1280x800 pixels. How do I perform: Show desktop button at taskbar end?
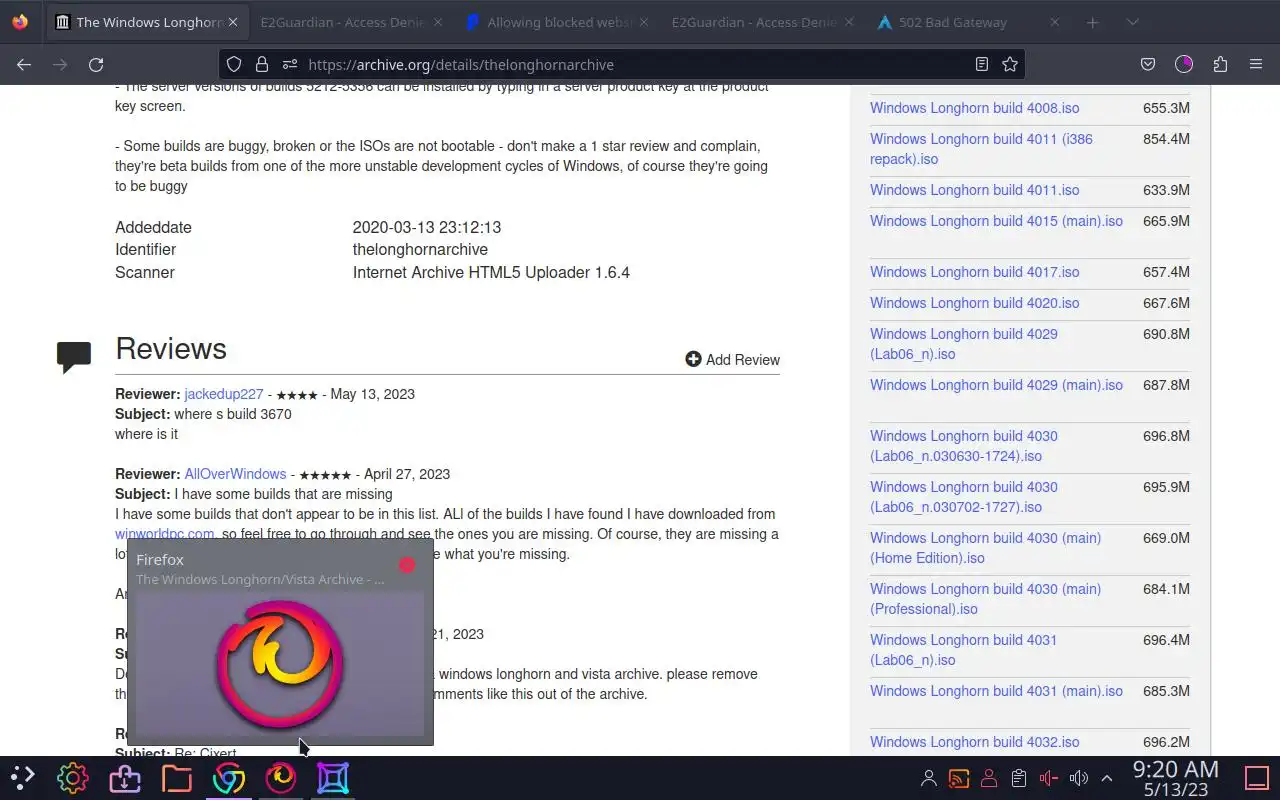click(x=1256, y=778)
